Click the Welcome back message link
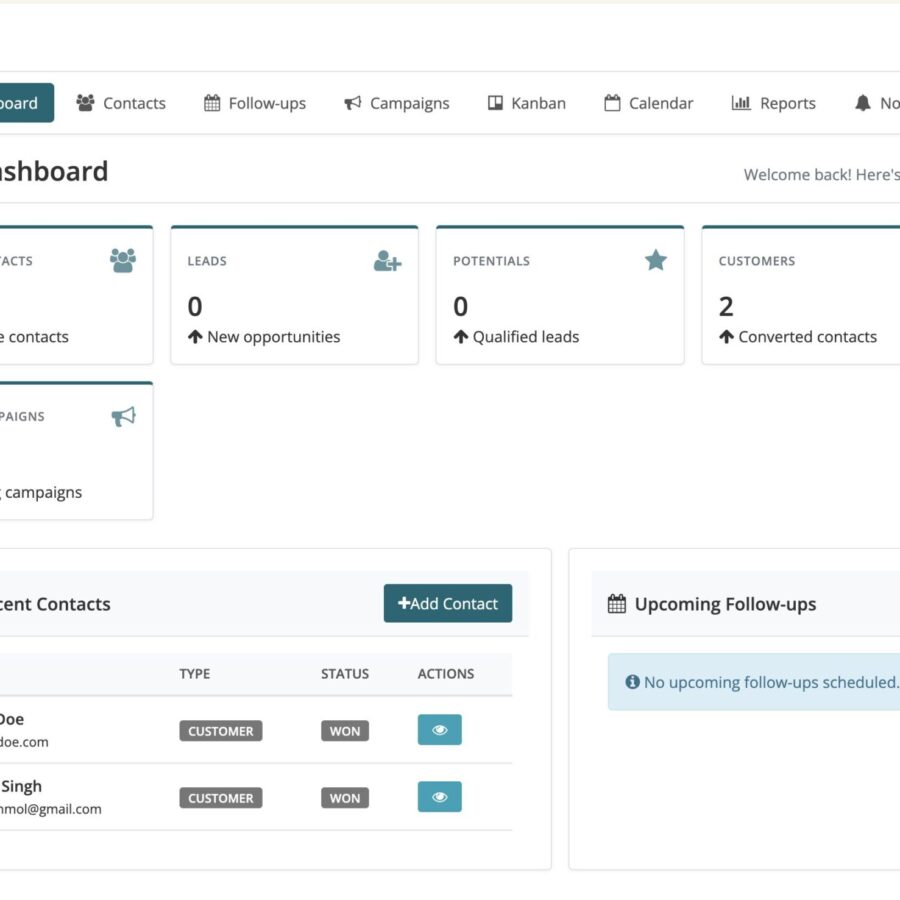This screenshot has width=900, height=900. [x=820, y=174]
